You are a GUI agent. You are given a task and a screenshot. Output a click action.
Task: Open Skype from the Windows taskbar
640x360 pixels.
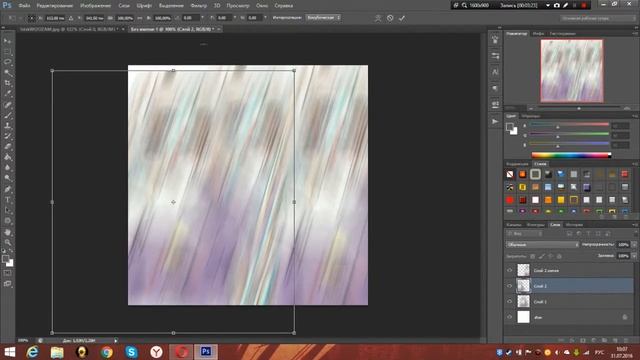131,351
